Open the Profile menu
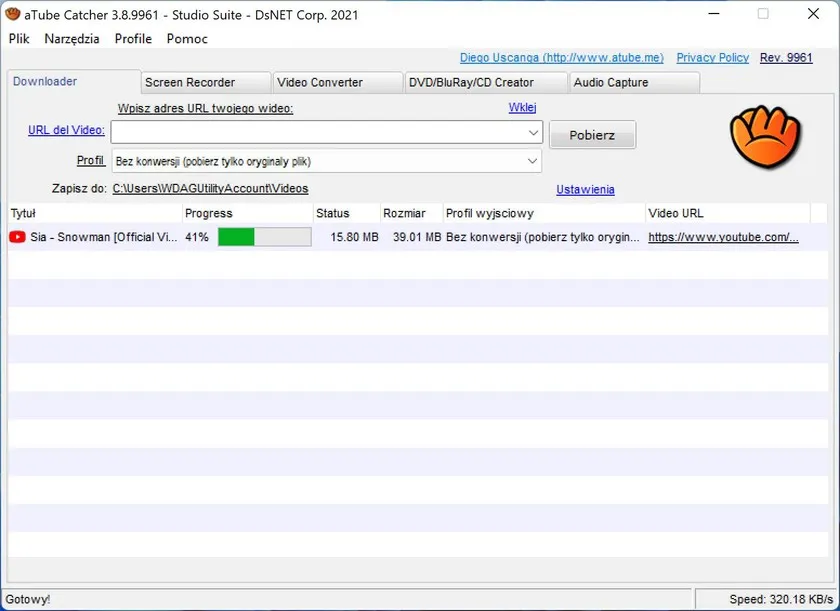 (133, 38)
